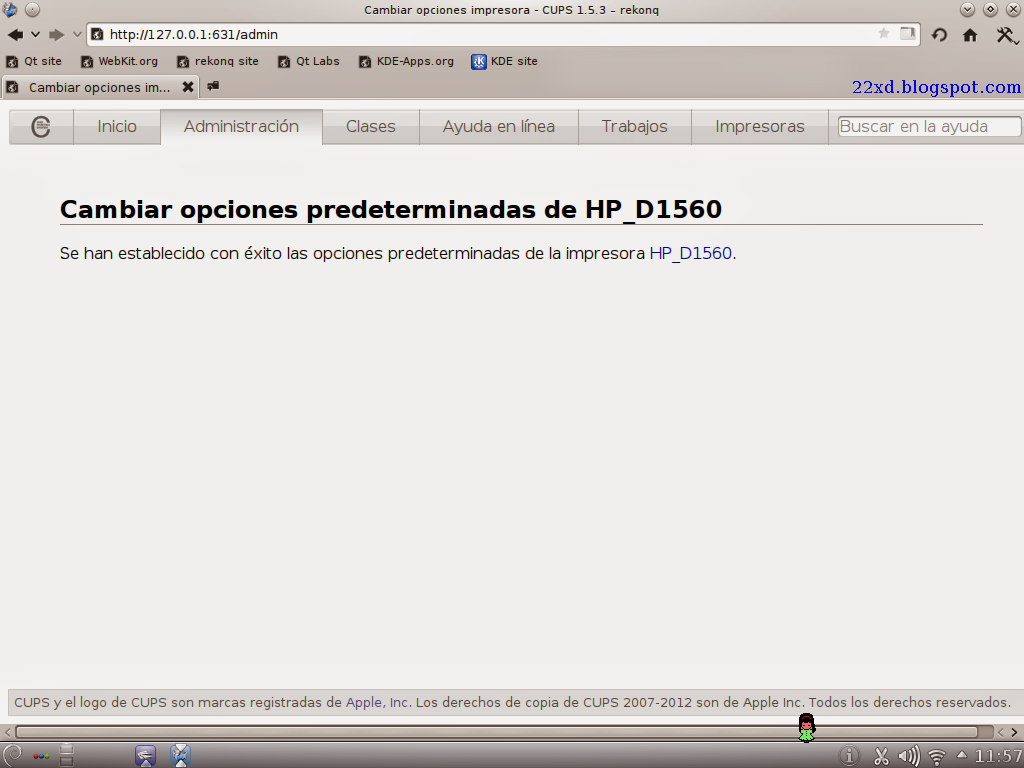Go back with the back arrow

coord(16,35)
